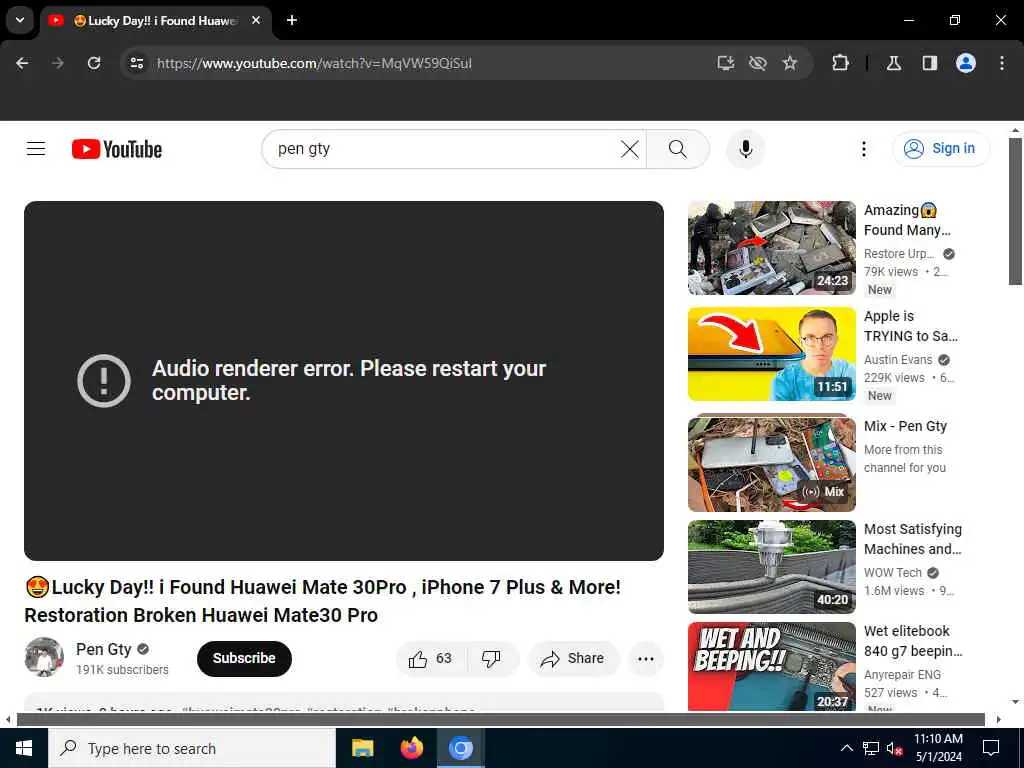Open network icon in system tray
Viewport: 1024px width, 768px height.
tap(871, 748)
